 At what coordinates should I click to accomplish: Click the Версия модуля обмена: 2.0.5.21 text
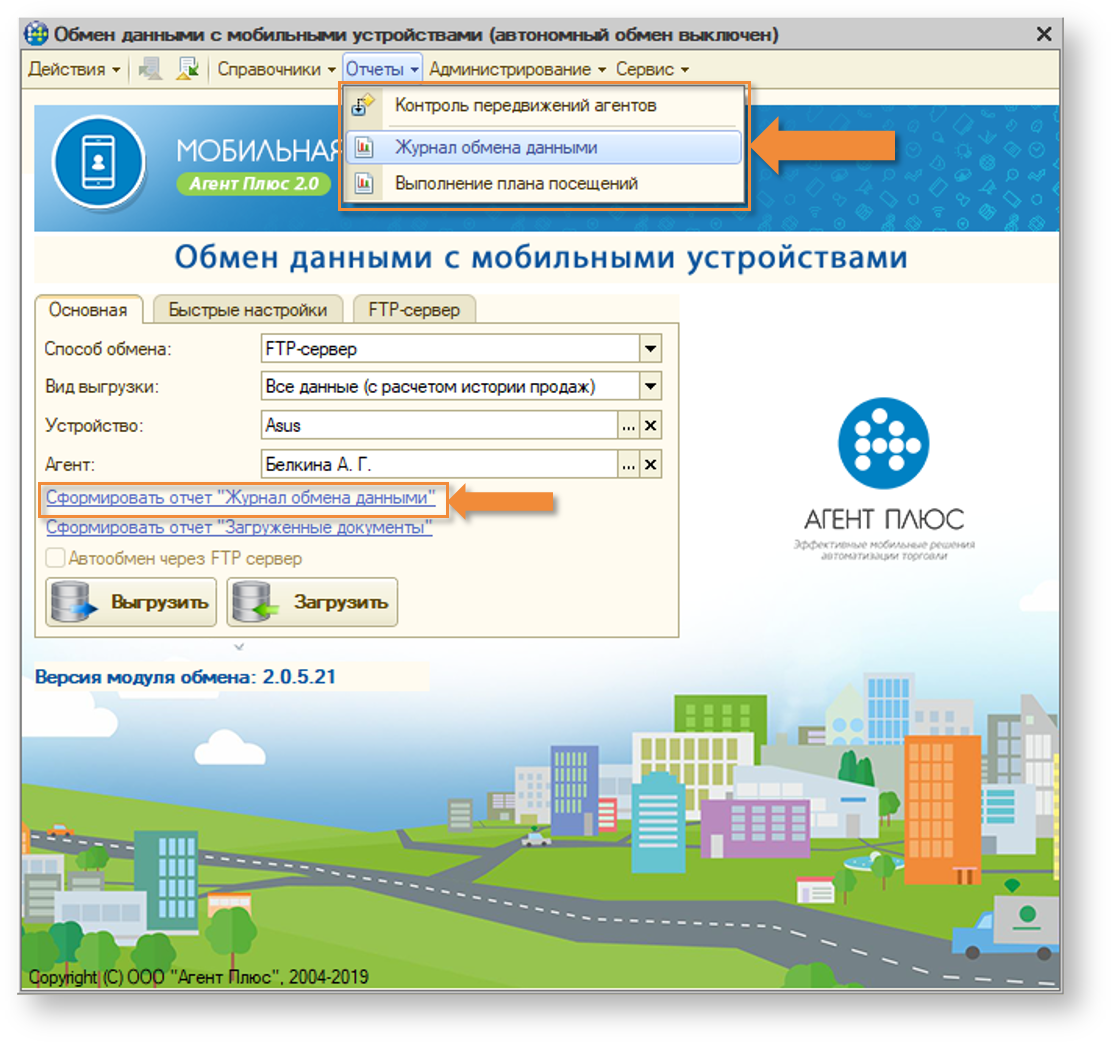185,676
